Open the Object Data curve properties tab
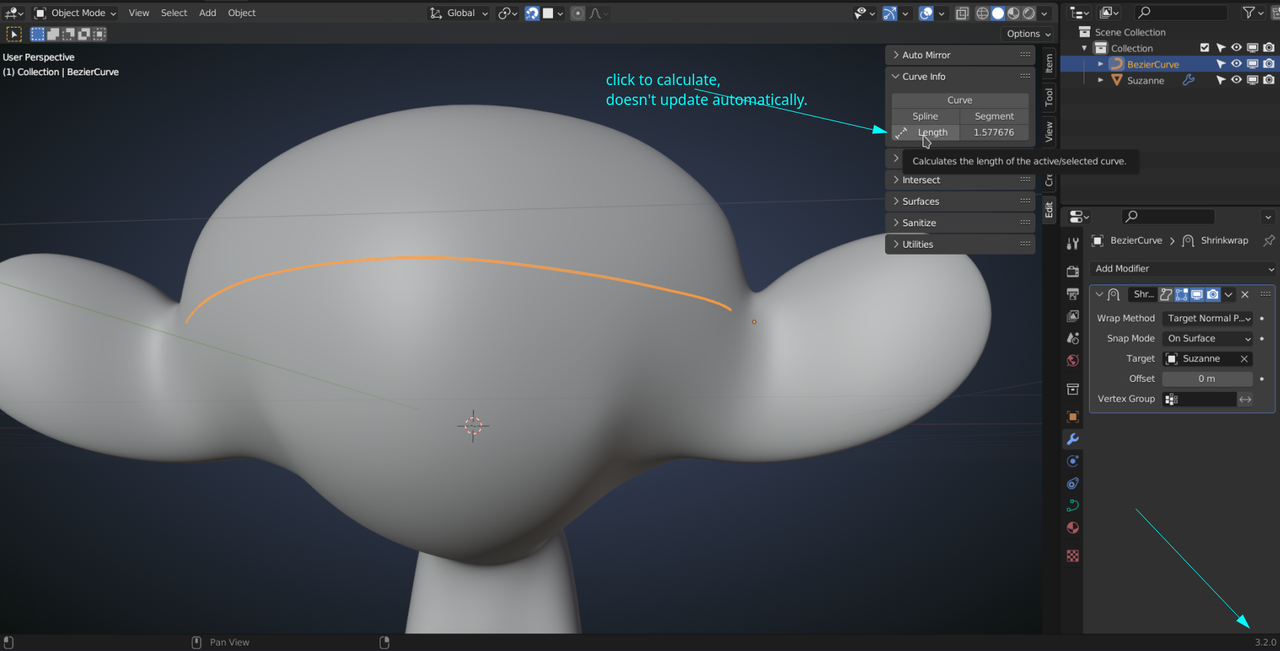1280x651 pixels. [x=1073, y=506]
